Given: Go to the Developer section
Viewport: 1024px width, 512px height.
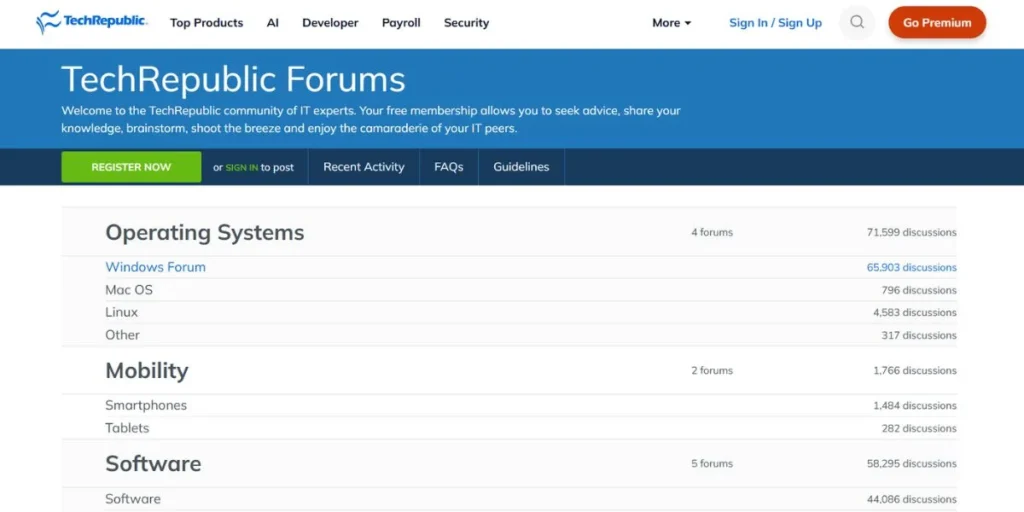Looking at the screenshot, I should point(330,23).
